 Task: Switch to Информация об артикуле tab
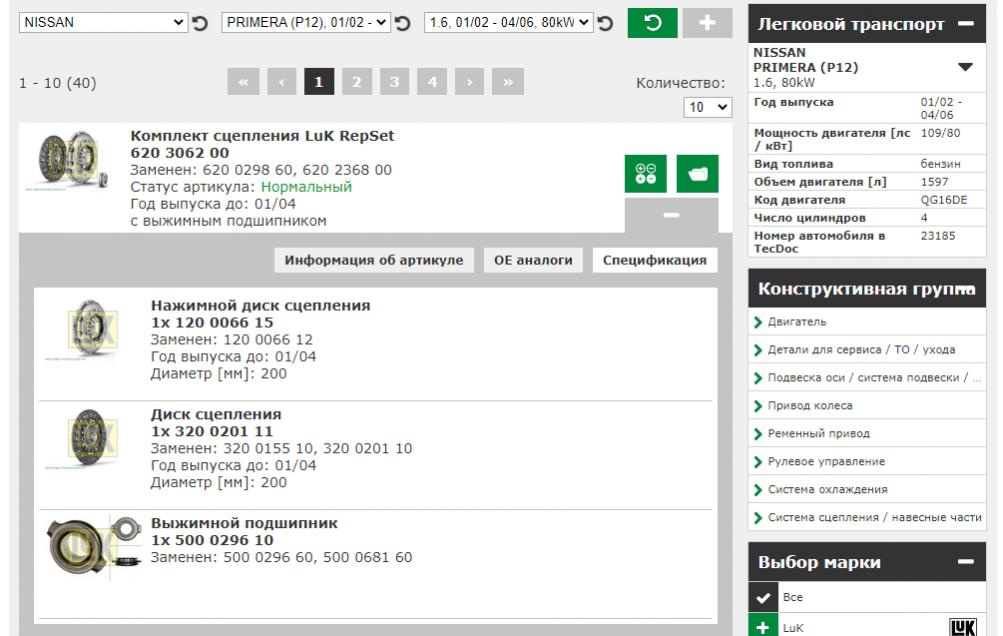point(374,260)
